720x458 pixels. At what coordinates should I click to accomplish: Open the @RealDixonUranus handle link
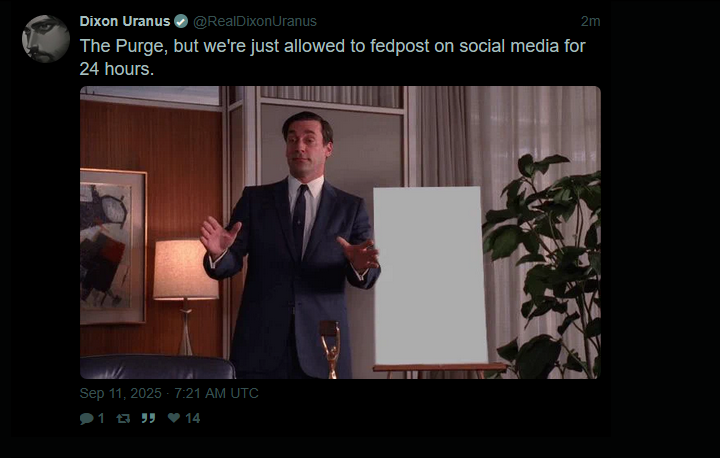tap(255, 21)
